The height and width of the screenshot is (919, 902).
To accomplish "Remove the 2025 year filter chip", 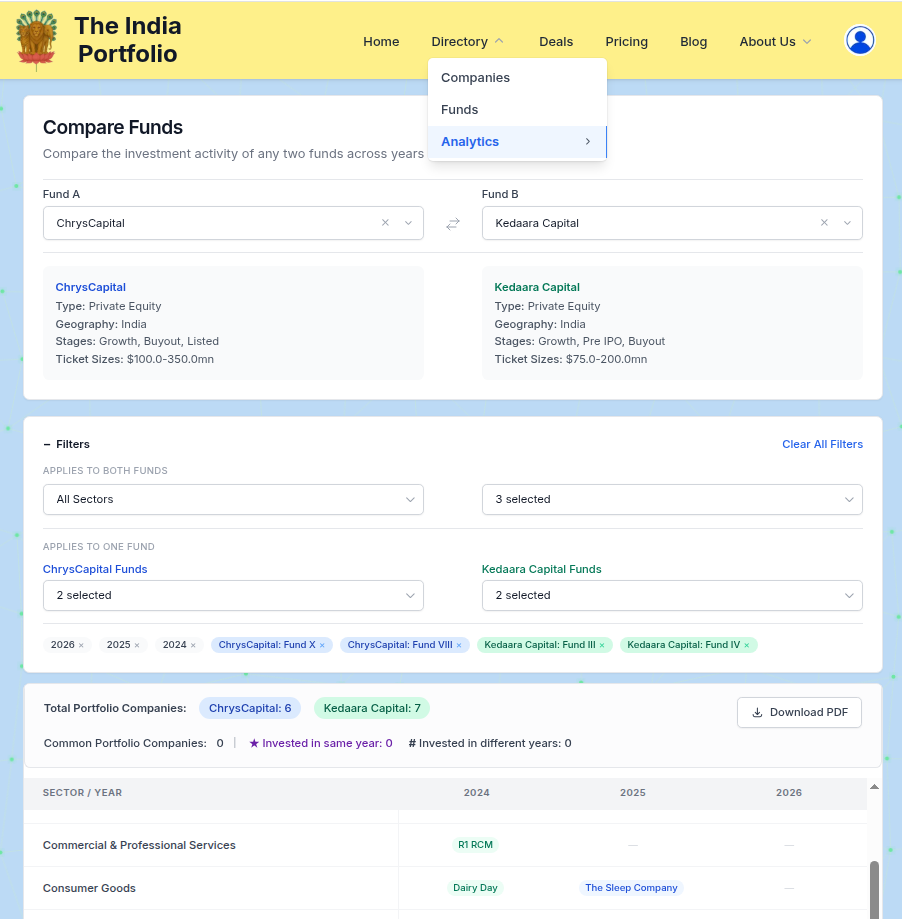I will (137, 645).
